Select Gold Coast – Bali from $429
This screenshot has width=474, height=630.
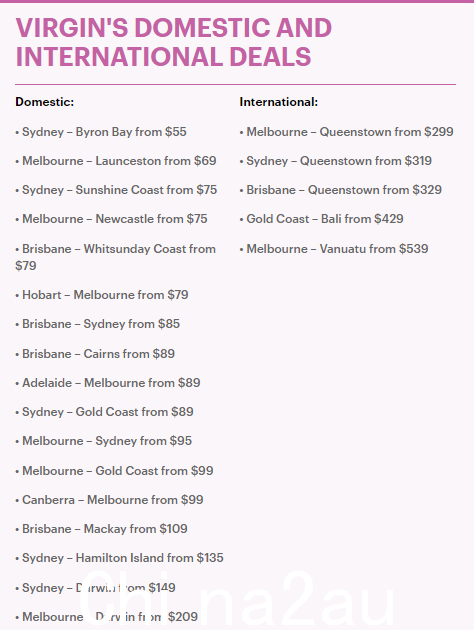pyautogui.click(x=321, y=219)
